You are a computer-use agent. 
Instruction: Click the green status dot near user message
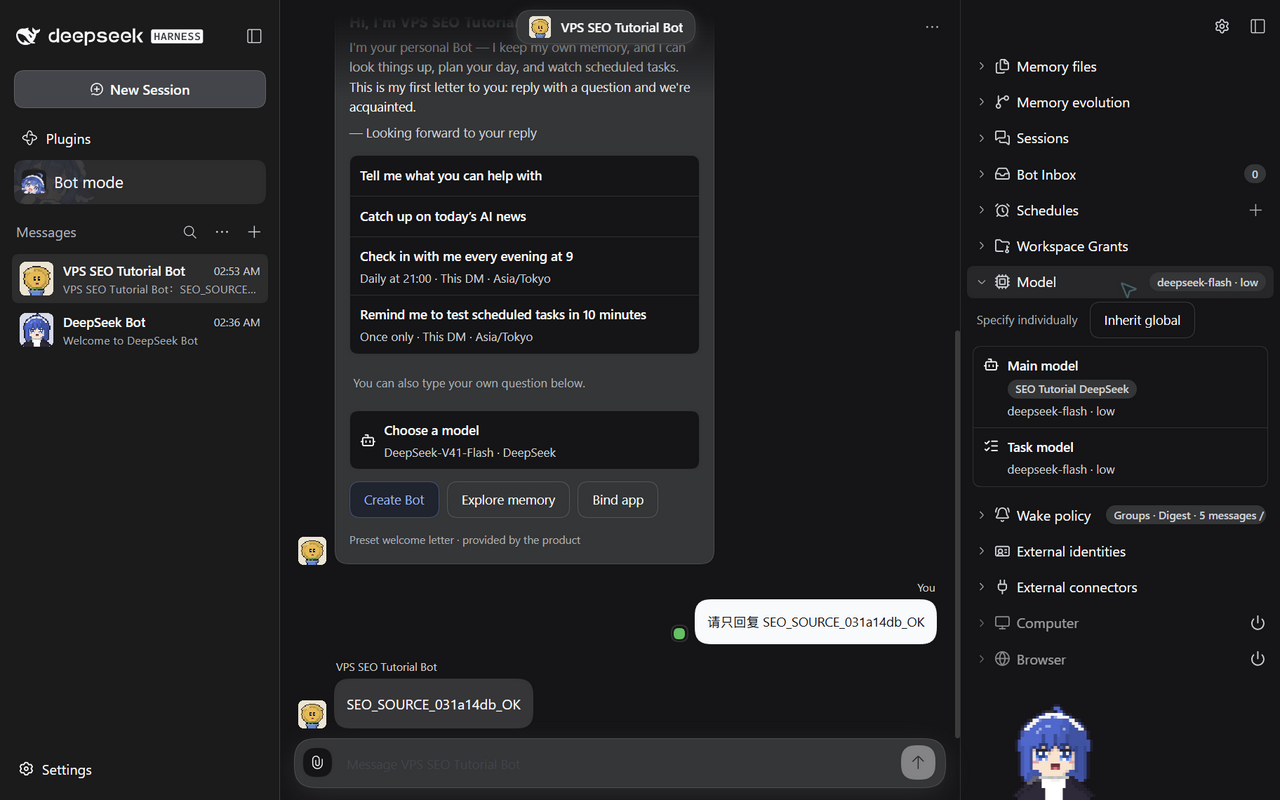[679, 633]
